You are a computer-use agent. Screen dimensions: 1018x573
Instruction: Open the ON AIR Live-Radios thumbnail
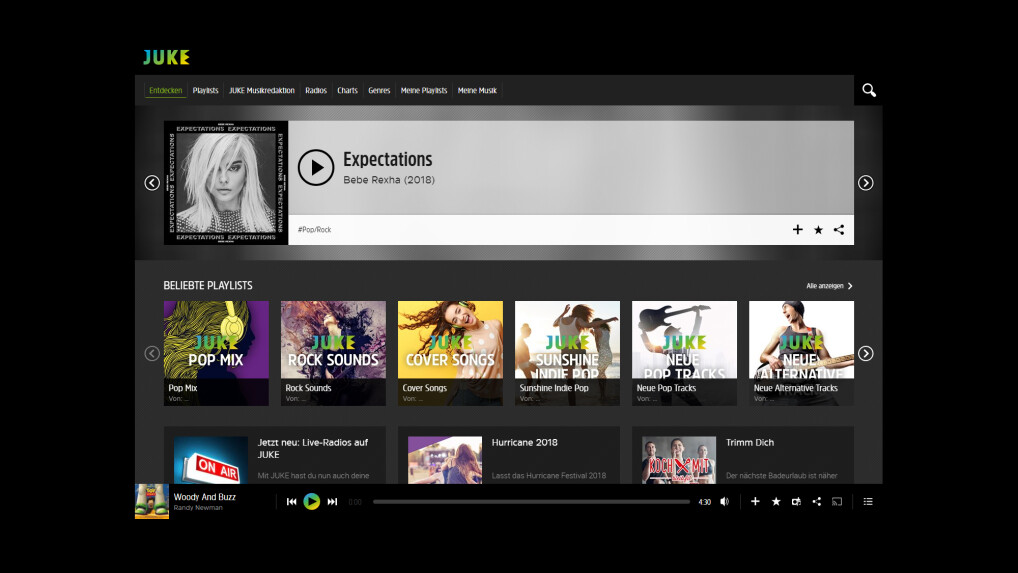211,460
